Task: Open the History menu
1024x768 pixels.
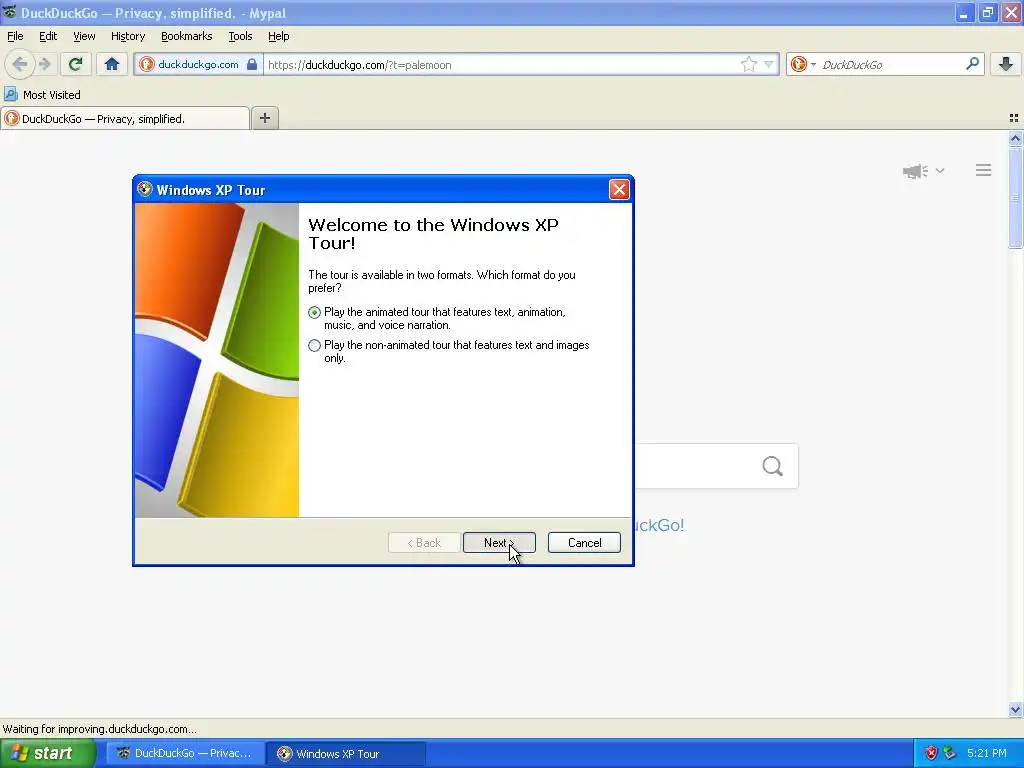Action: [x=127, y=36]
